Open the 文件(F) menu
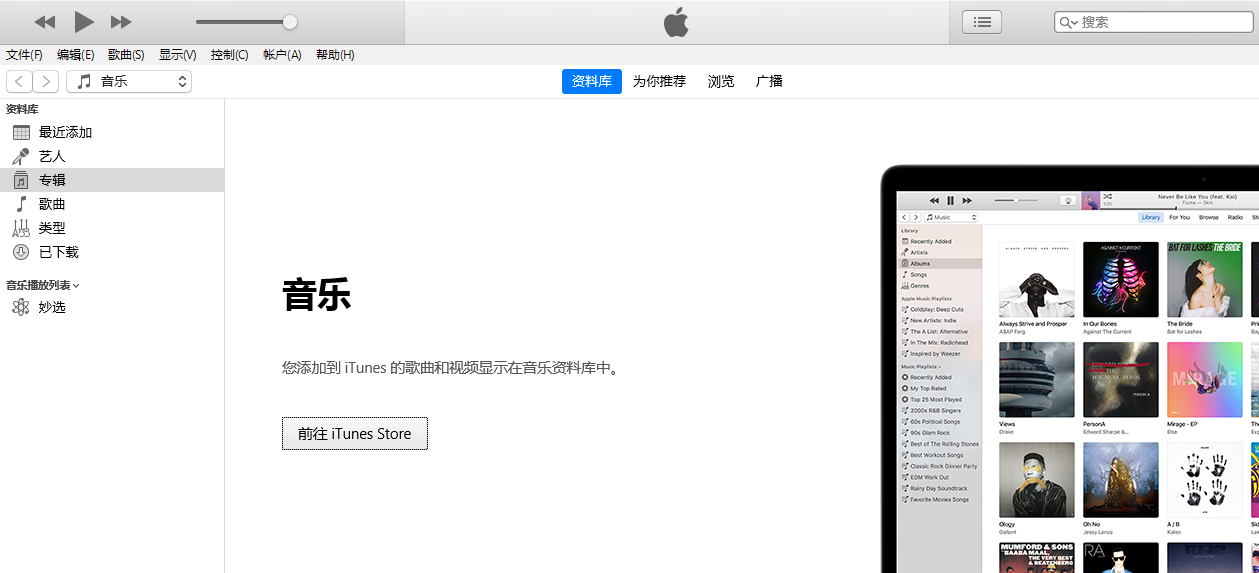 24,55
